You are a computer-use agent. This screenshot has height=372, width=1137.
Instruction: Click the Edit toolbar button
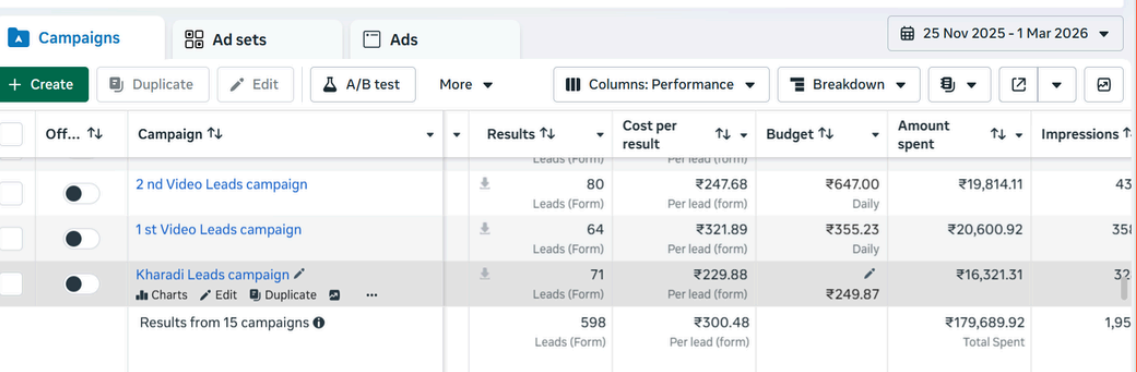(255, 85)
